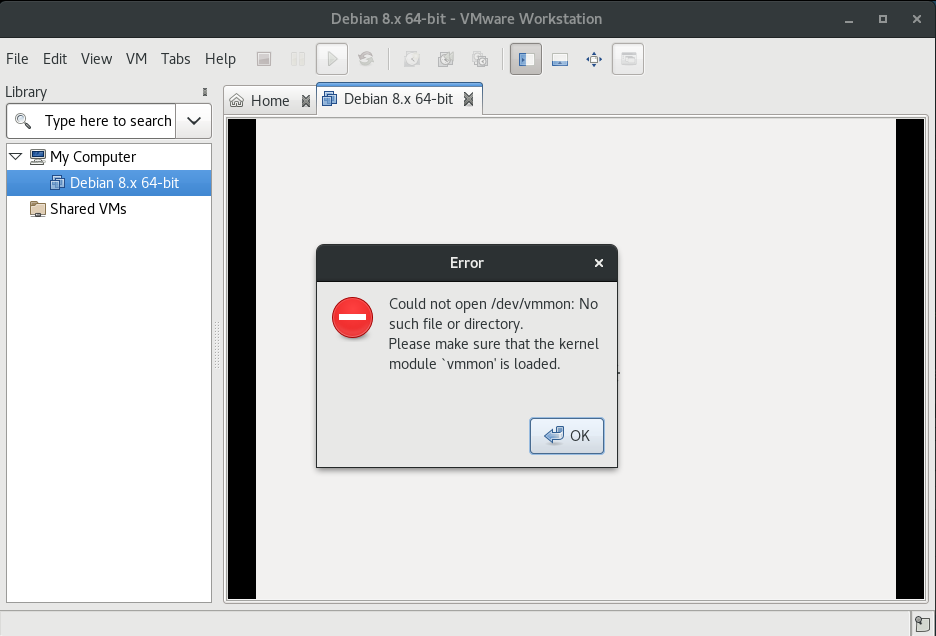Viewport: 936px width, 636px height.
Task: Toggle the Unity mode toolbar button
Action: (628, 59)
